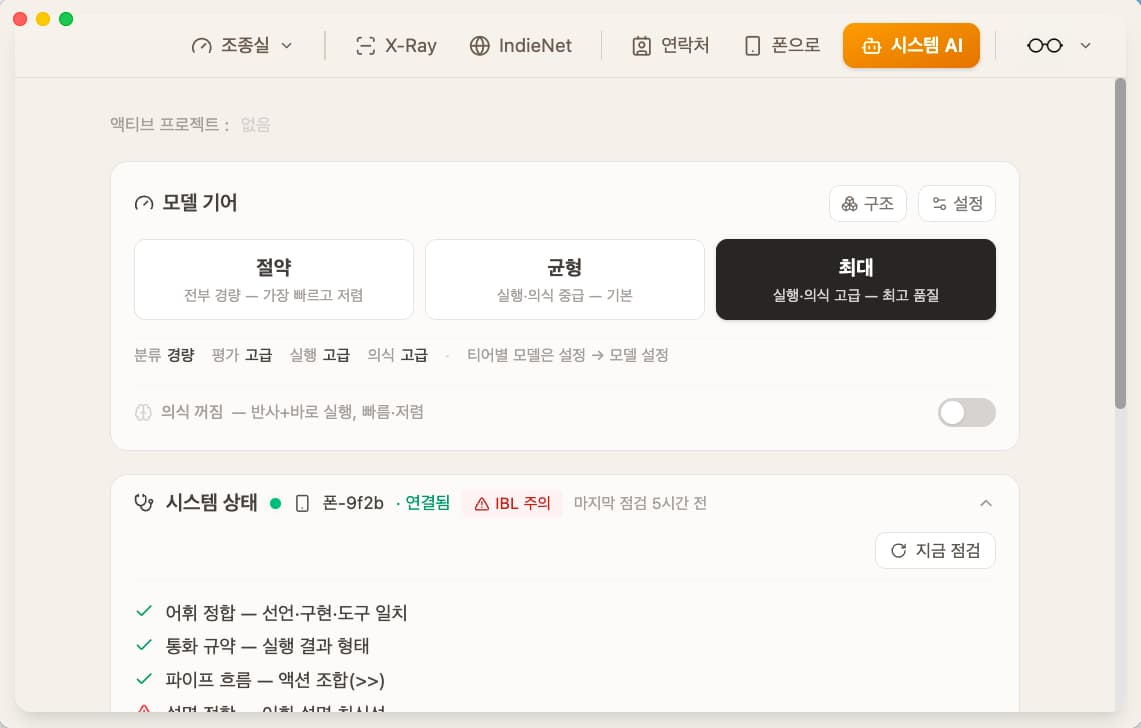Open IndieNet from the toolbar
This screenshot has height=728, width=1141.
[520, 45]
